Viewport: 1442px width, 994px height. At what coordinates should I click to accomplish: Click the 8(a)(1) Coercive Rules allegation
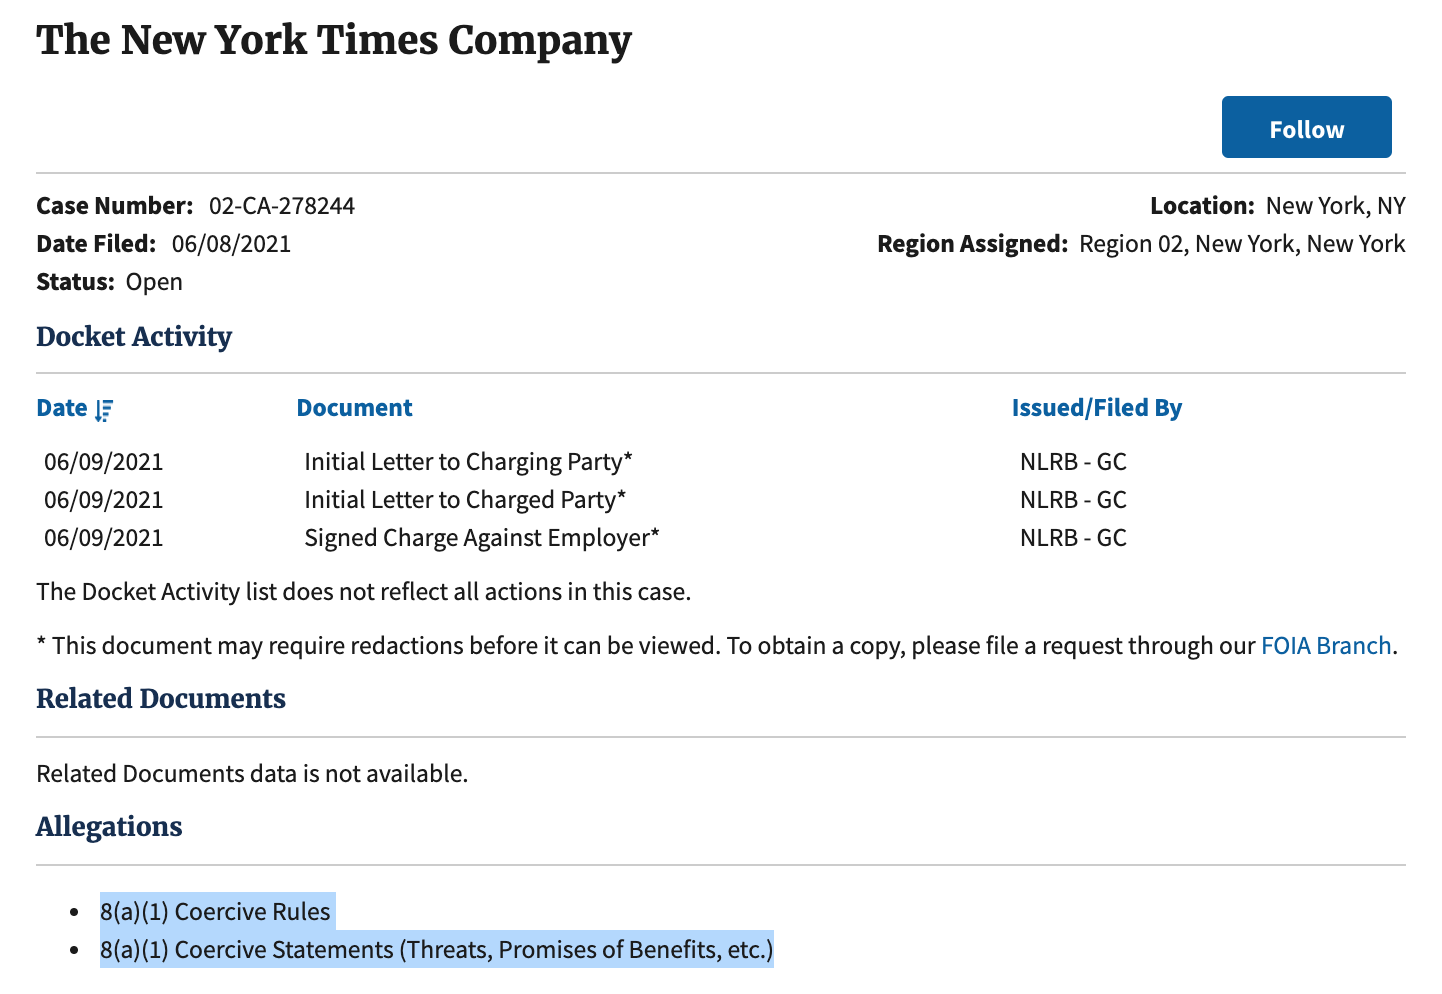215,912
